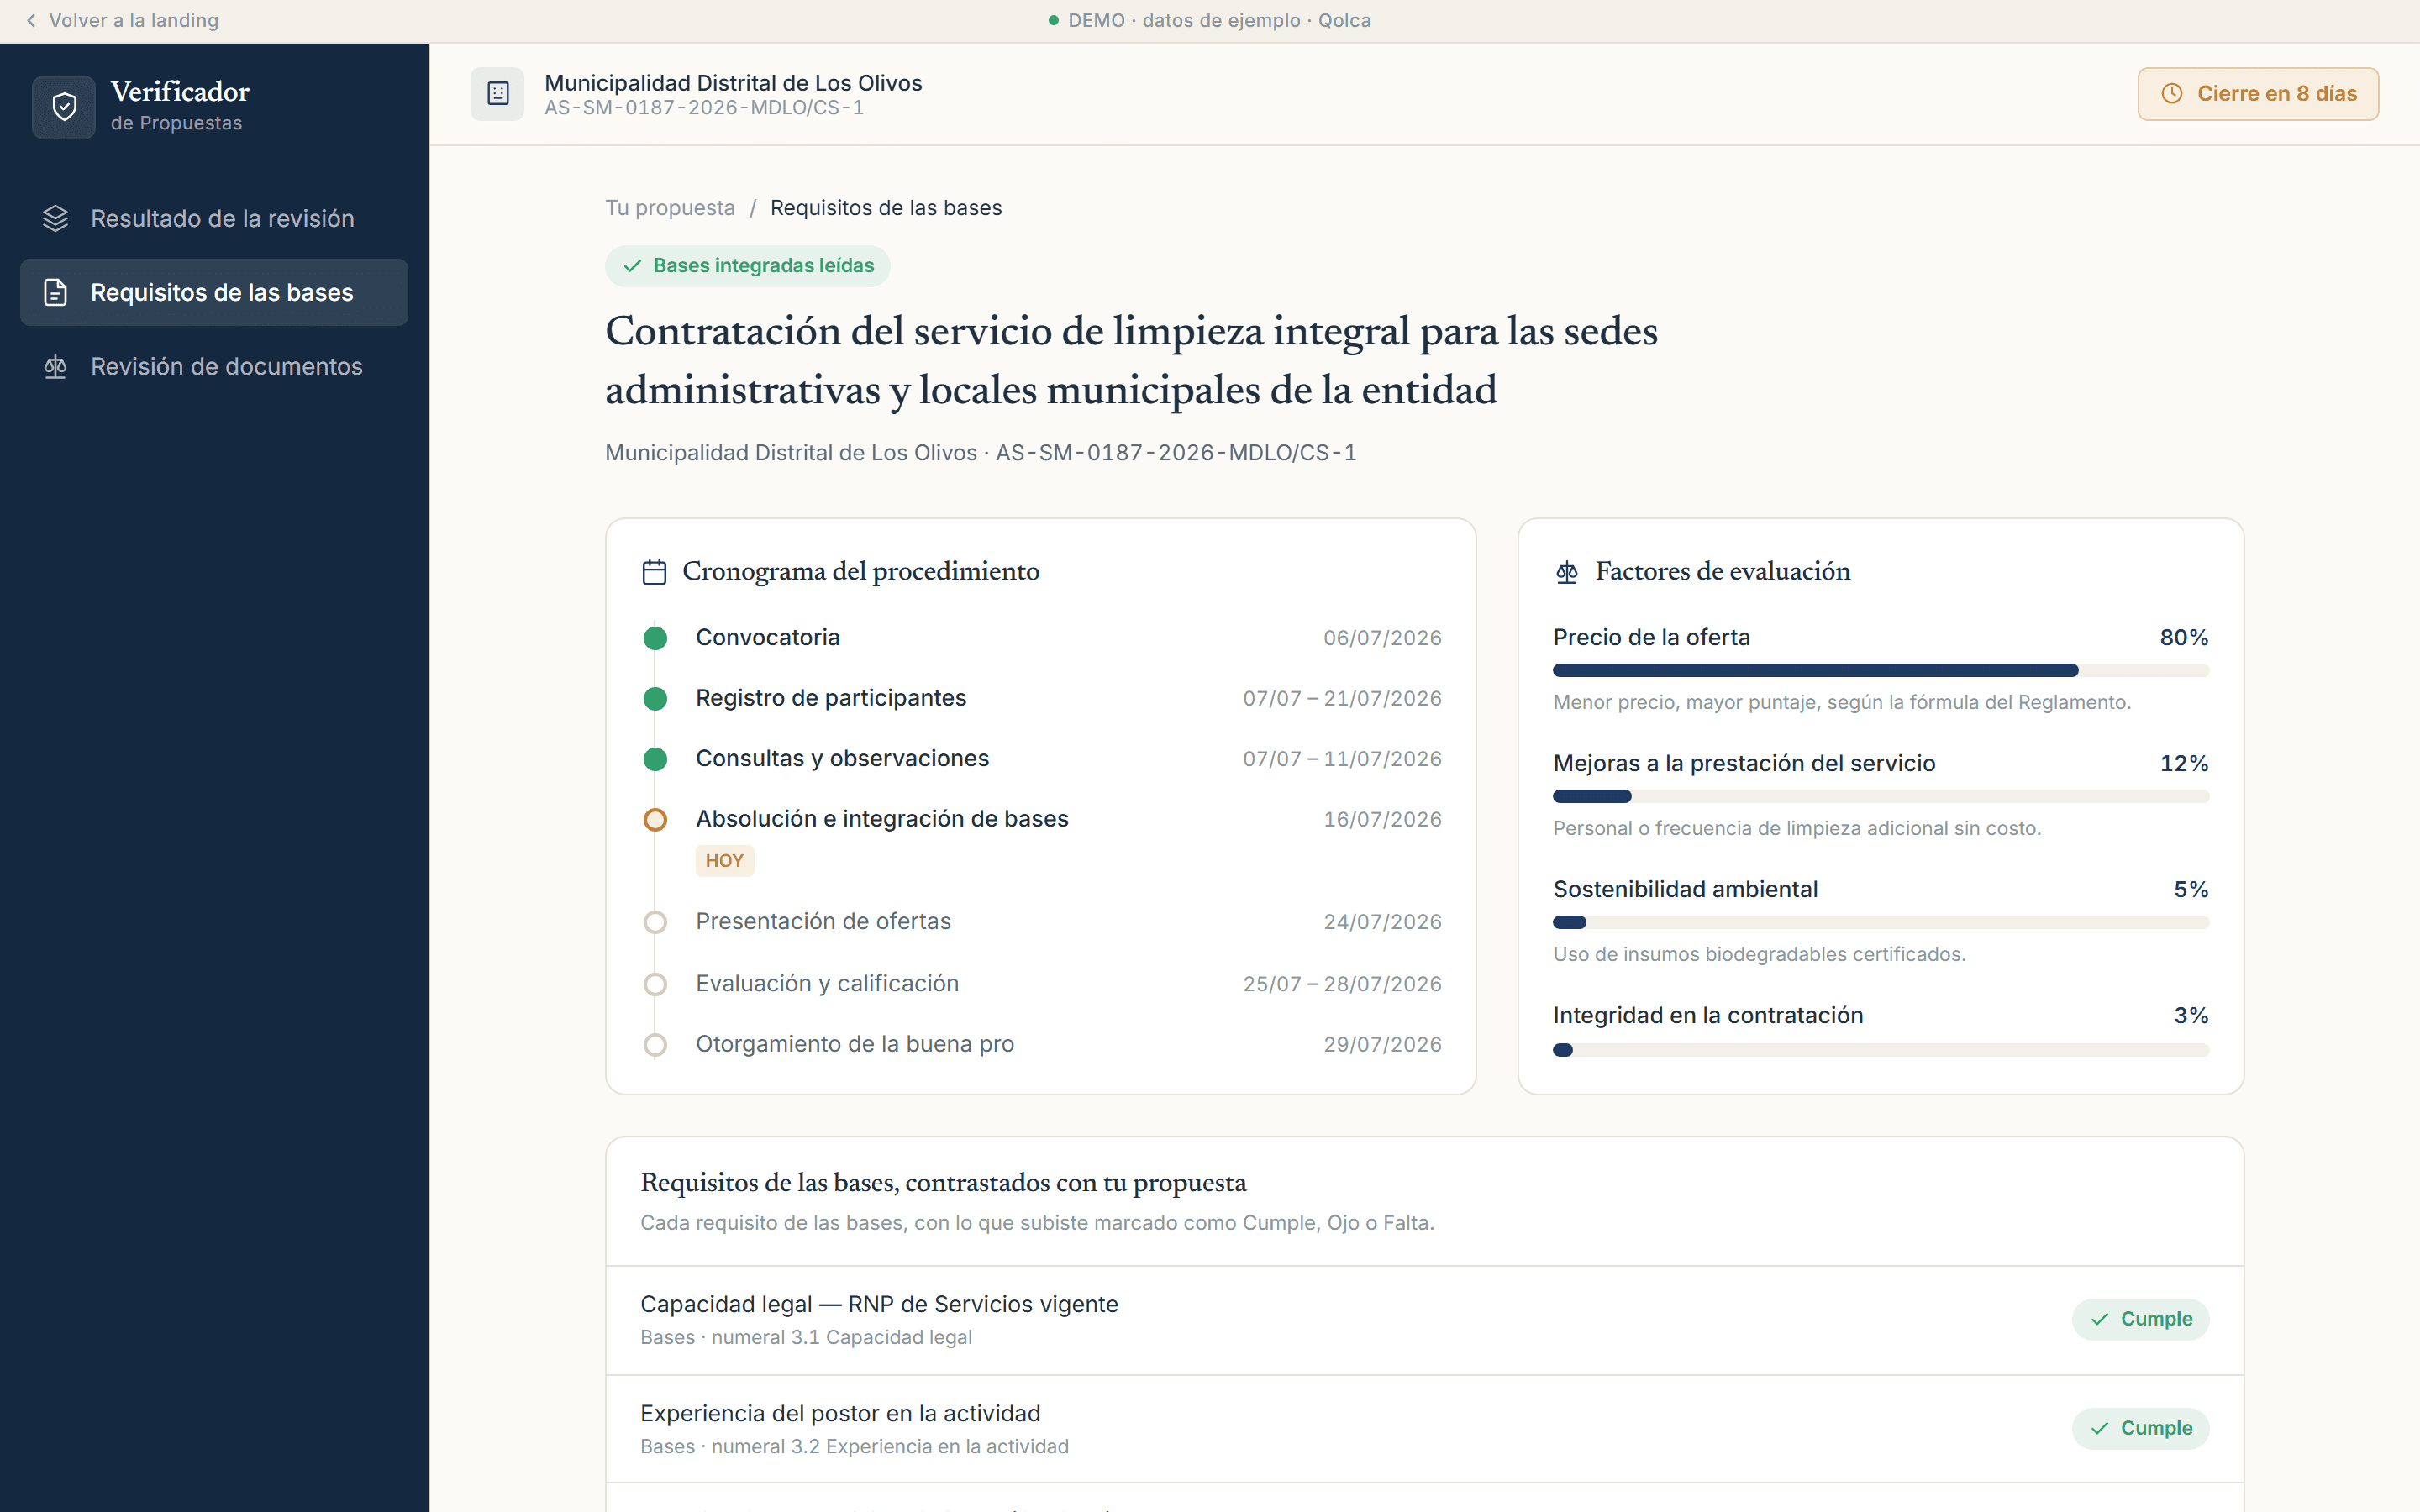Click the empty marker for Otorgamiento de la buena pro
Viewport: 2420px width, 1512px height.
pos(655,1045)
